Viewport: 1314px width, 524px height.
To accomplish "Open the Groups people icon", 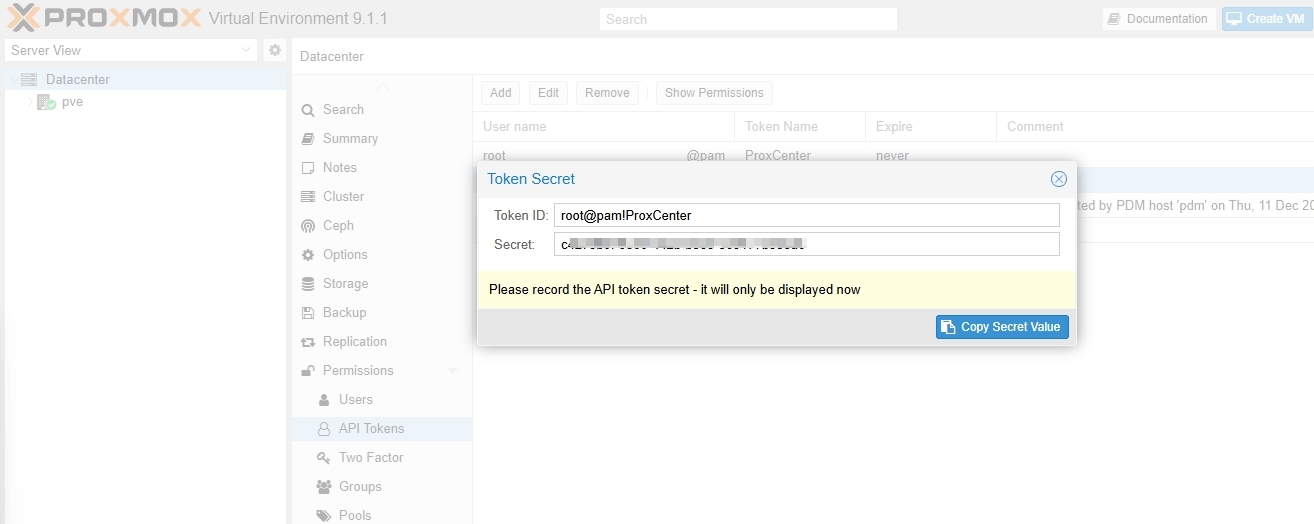I will (x=323, y=487).
